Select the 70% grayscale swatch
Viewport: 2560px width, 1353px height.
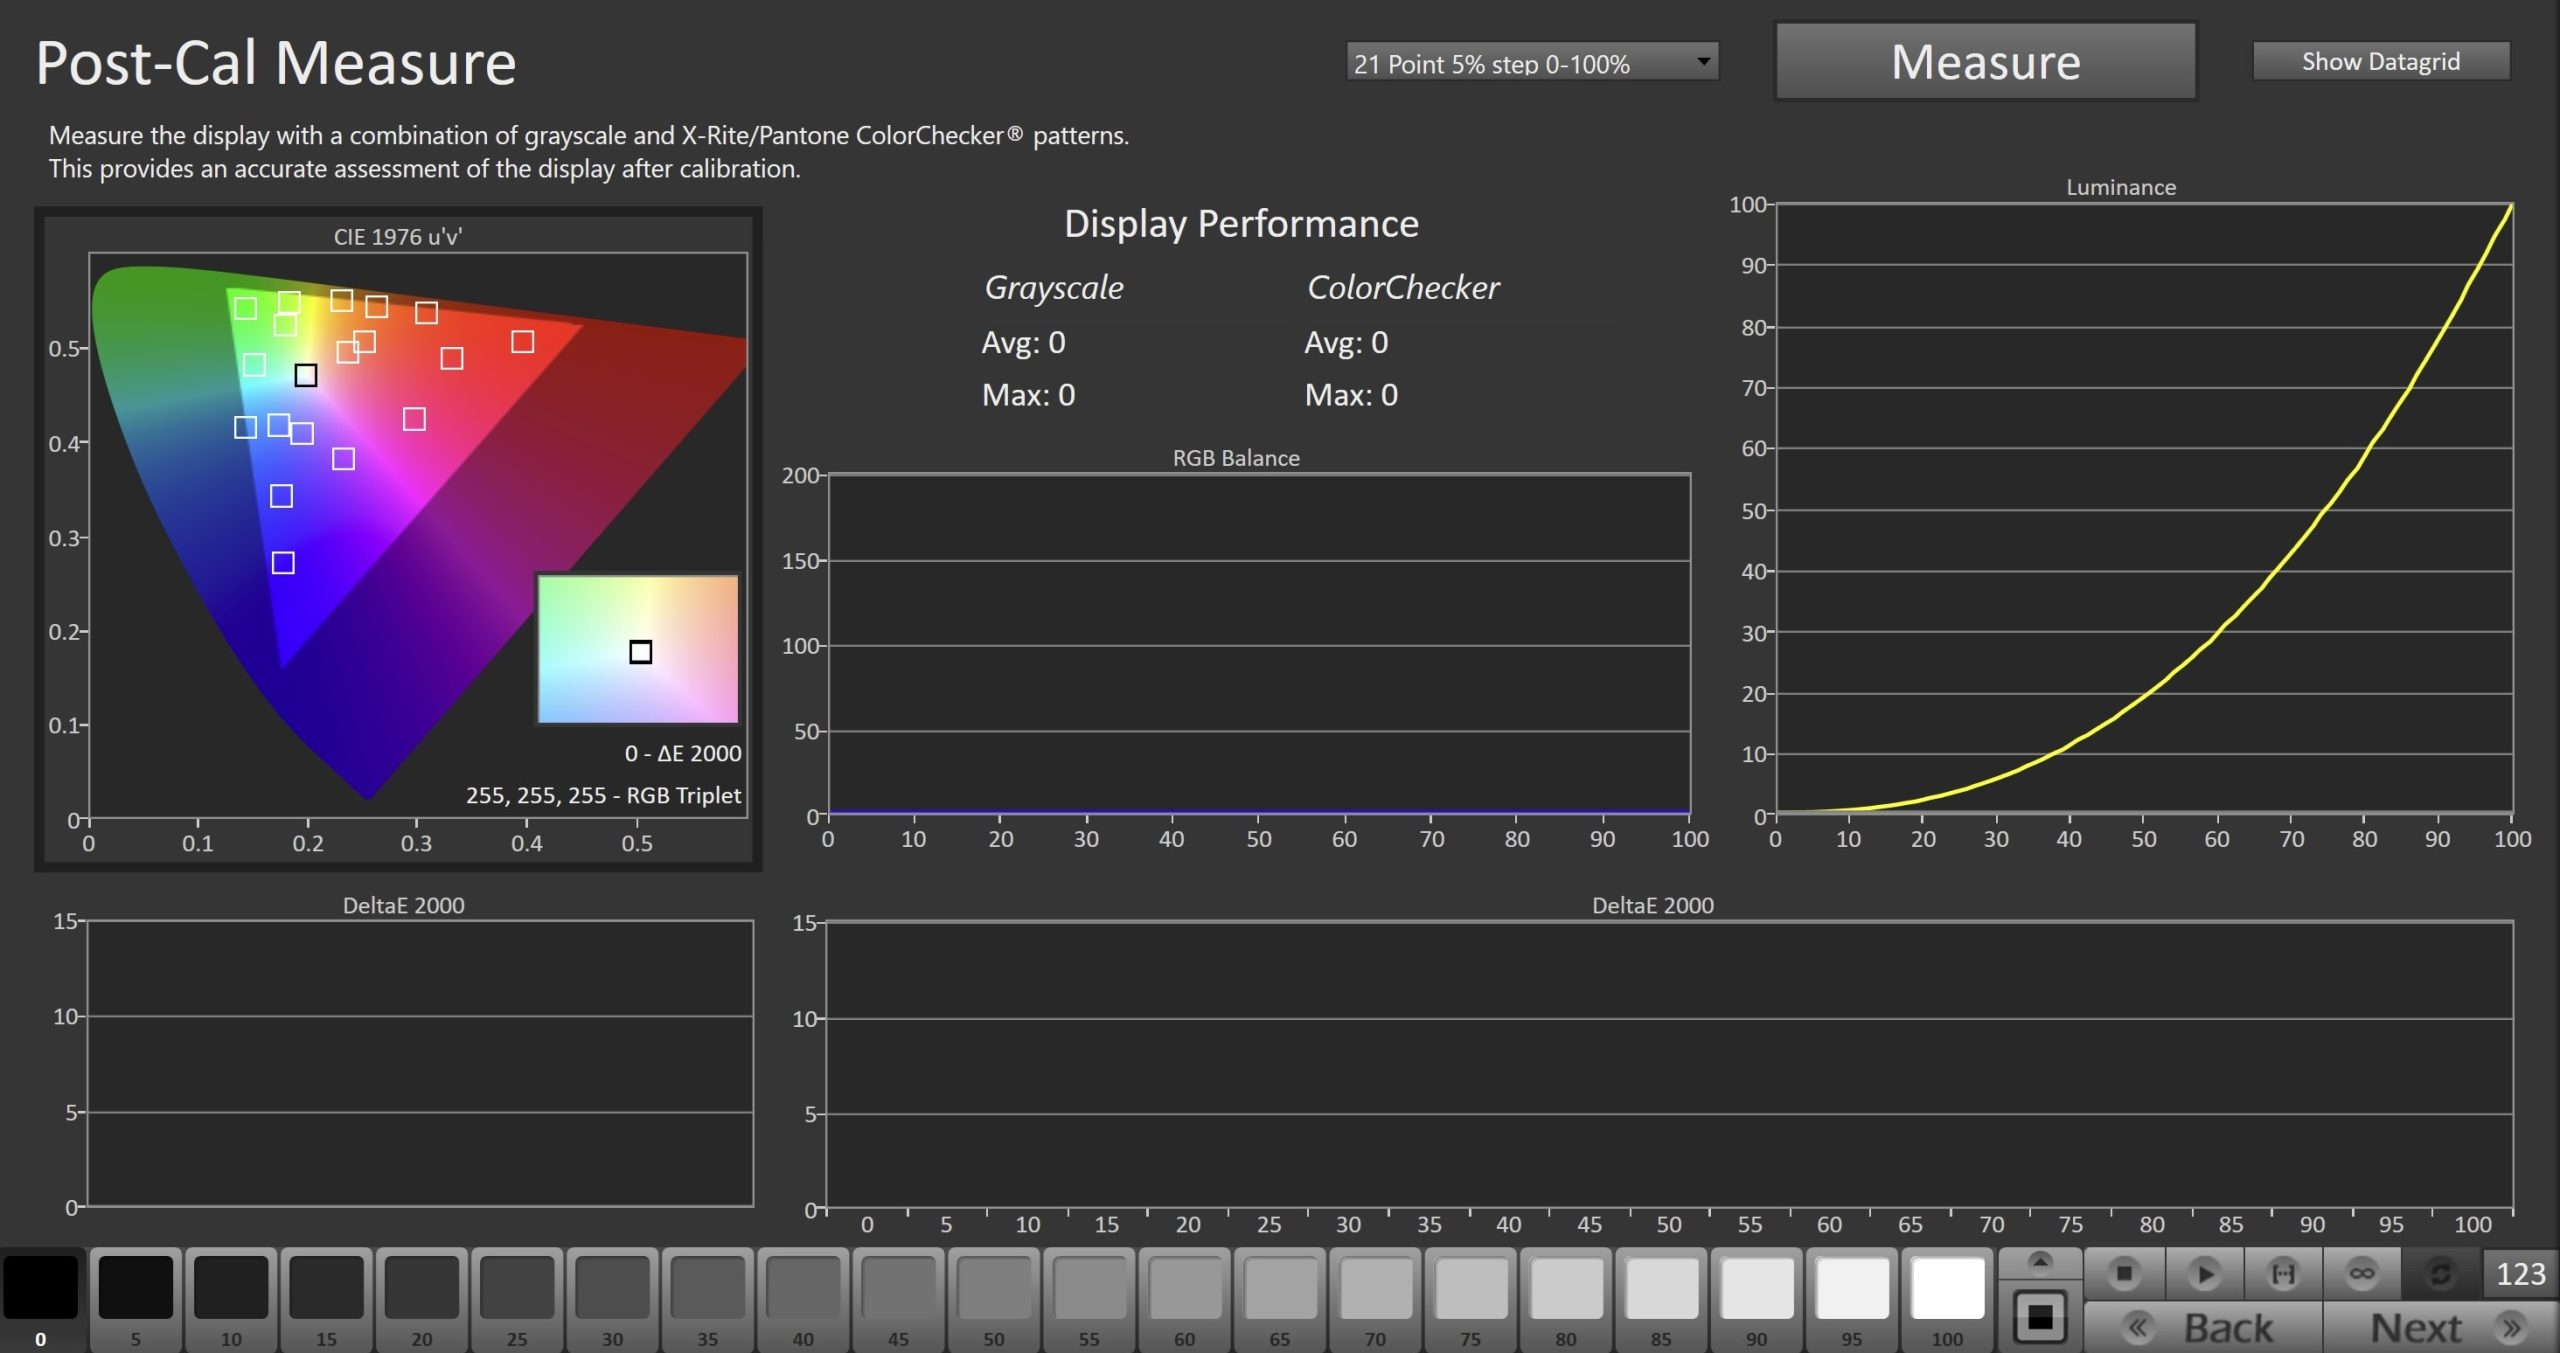[x=1376, y=1300]
